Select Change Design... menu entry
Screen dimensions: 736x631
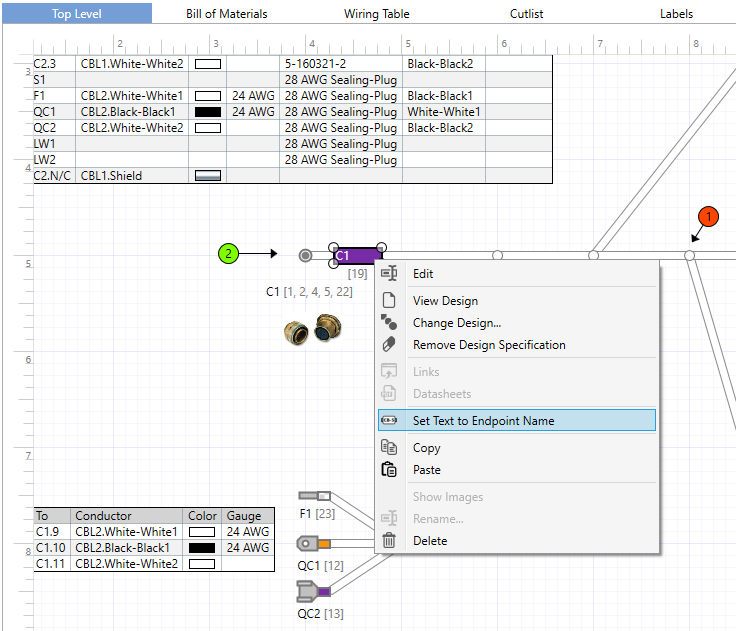517,323
